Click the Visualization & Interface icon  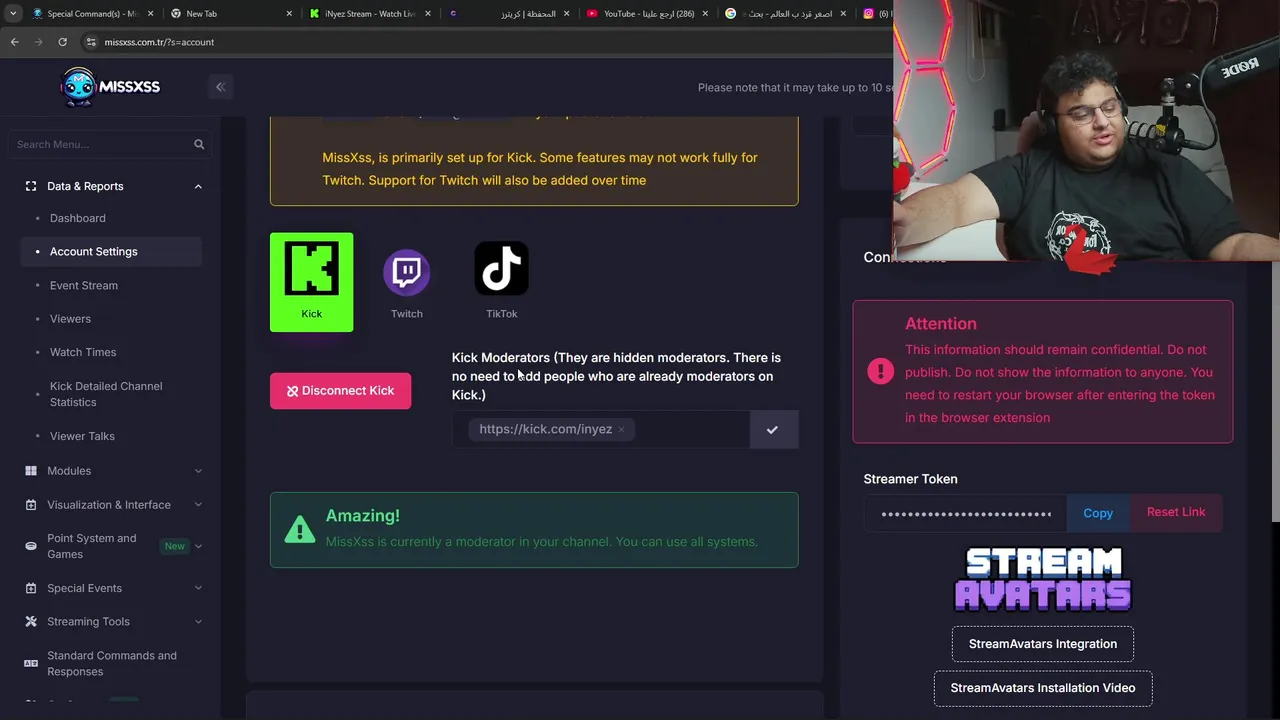(x=30, y=505)
